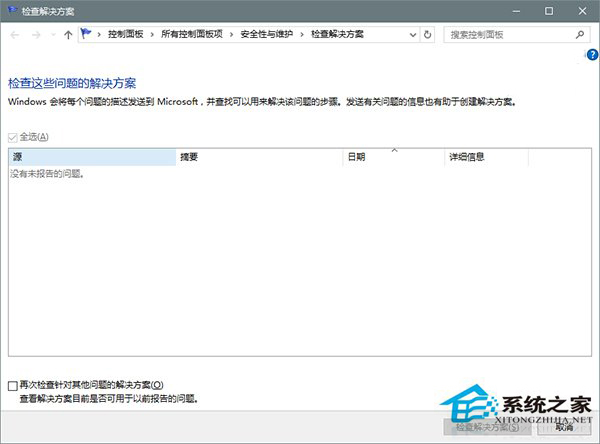Click the 取消 button
The height and width of the screenshot is (444, 600).
tap(564, 427)
